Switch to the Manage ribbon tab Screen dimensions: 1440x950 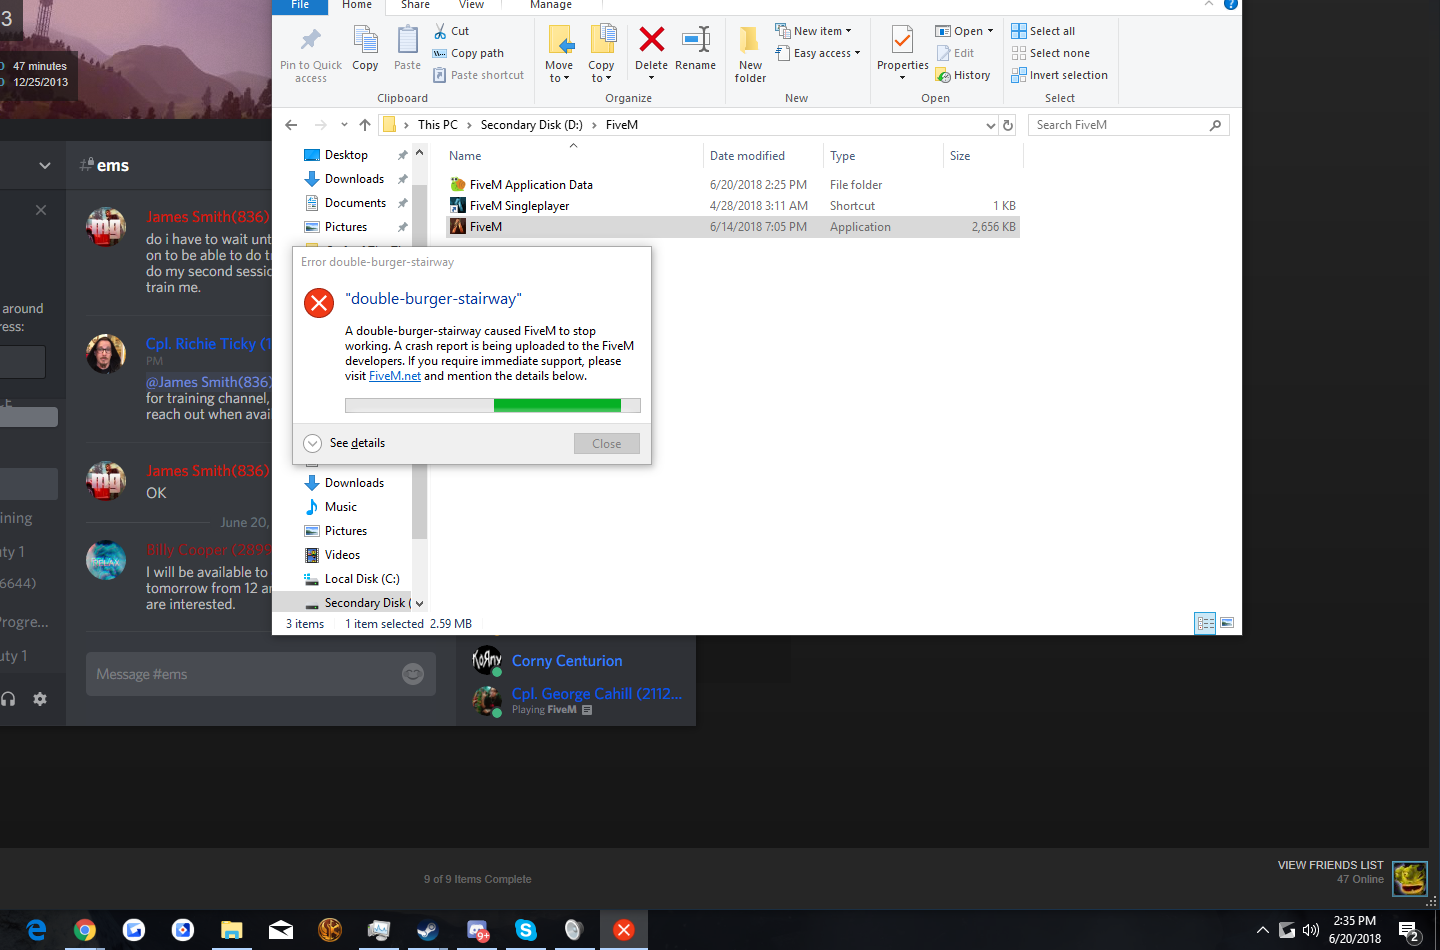(551, 5)
